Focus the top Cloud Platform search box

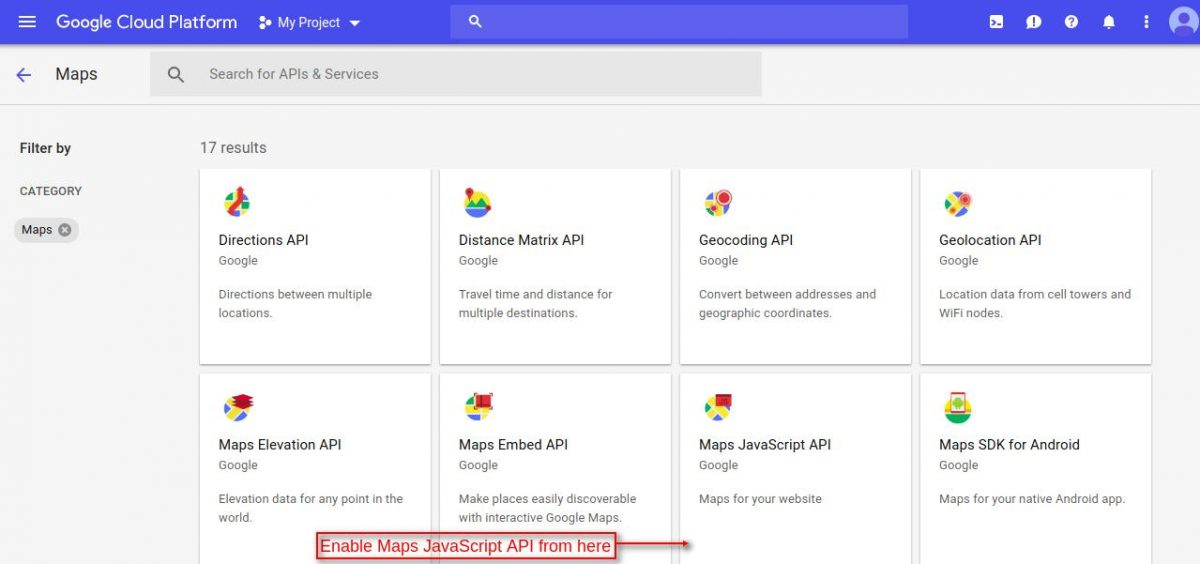(679, 21)
